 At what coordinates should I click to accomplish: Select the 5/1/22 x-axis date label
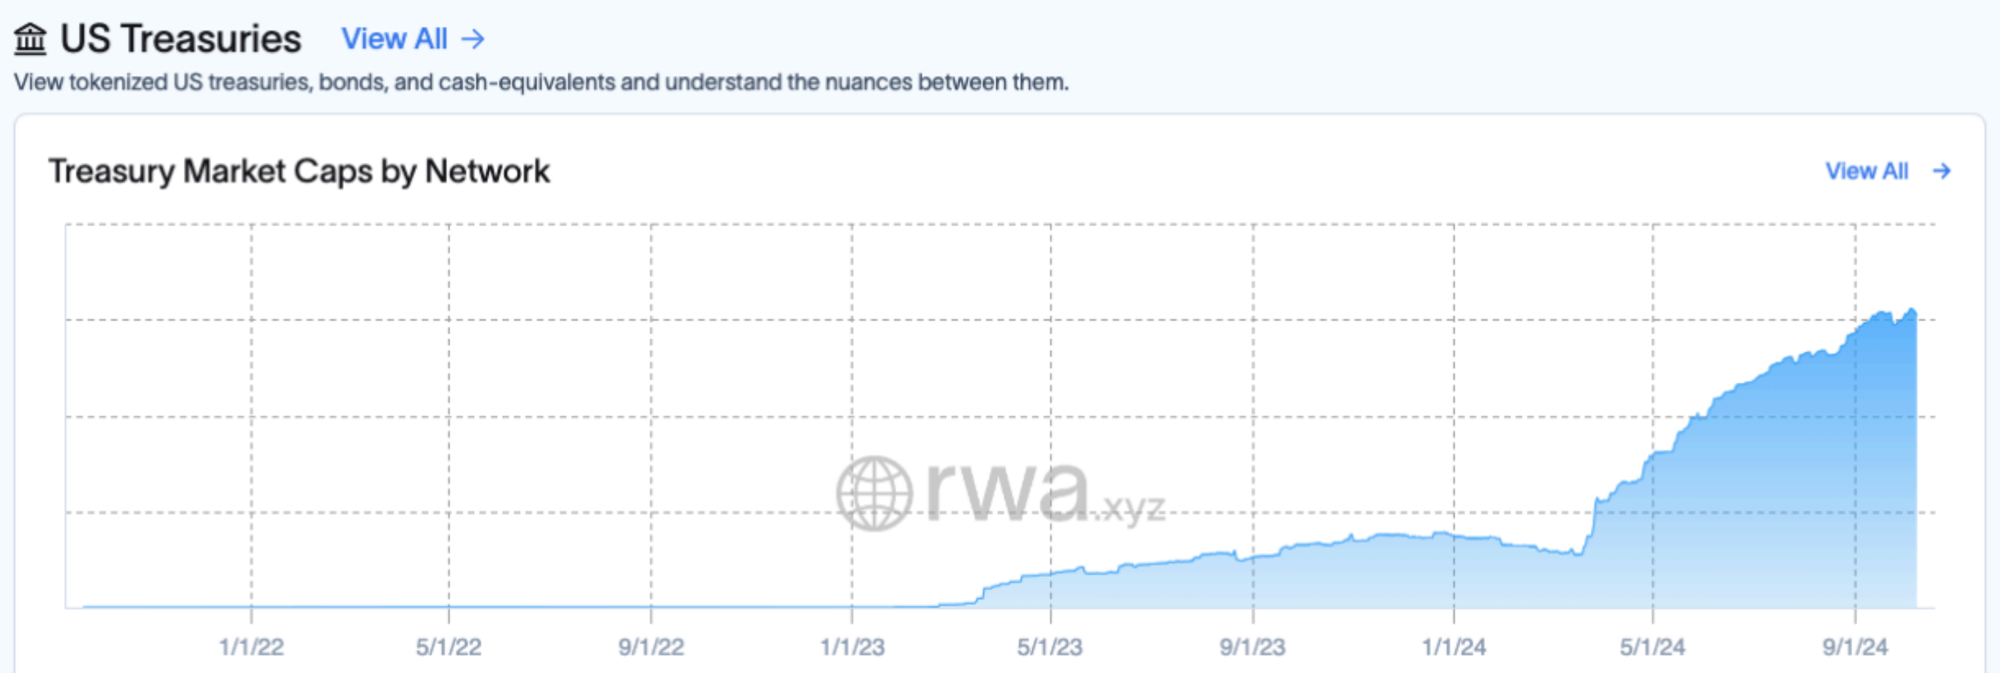449,647
